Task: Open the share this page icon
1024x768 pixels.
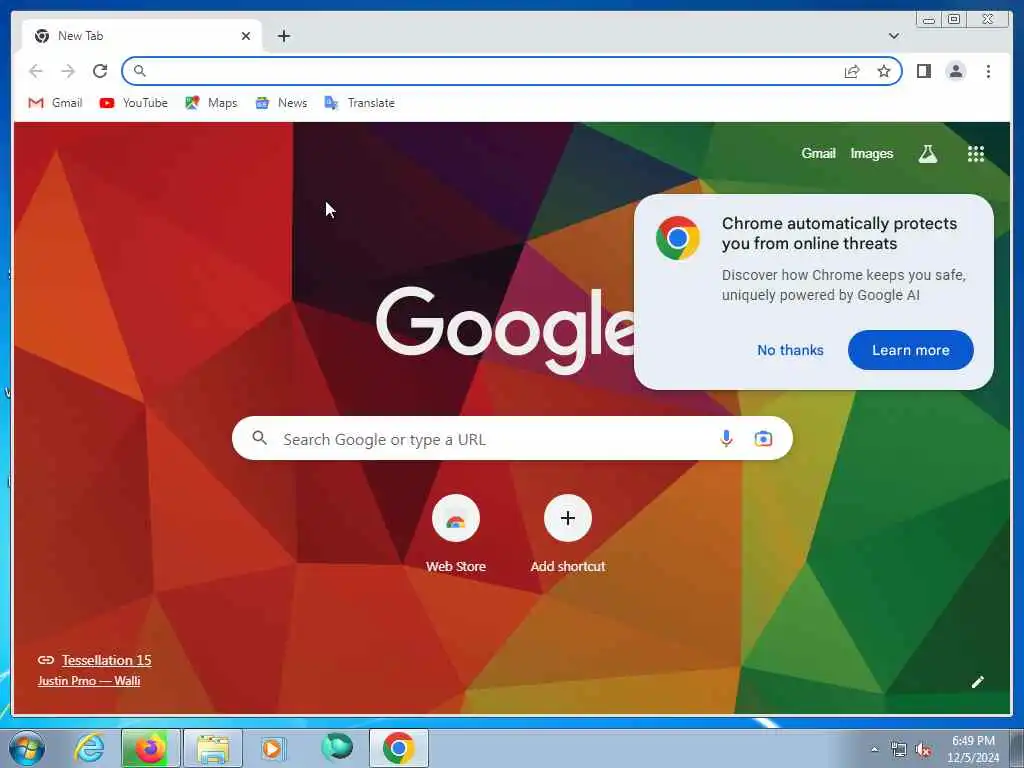Action: click(852, 71)
